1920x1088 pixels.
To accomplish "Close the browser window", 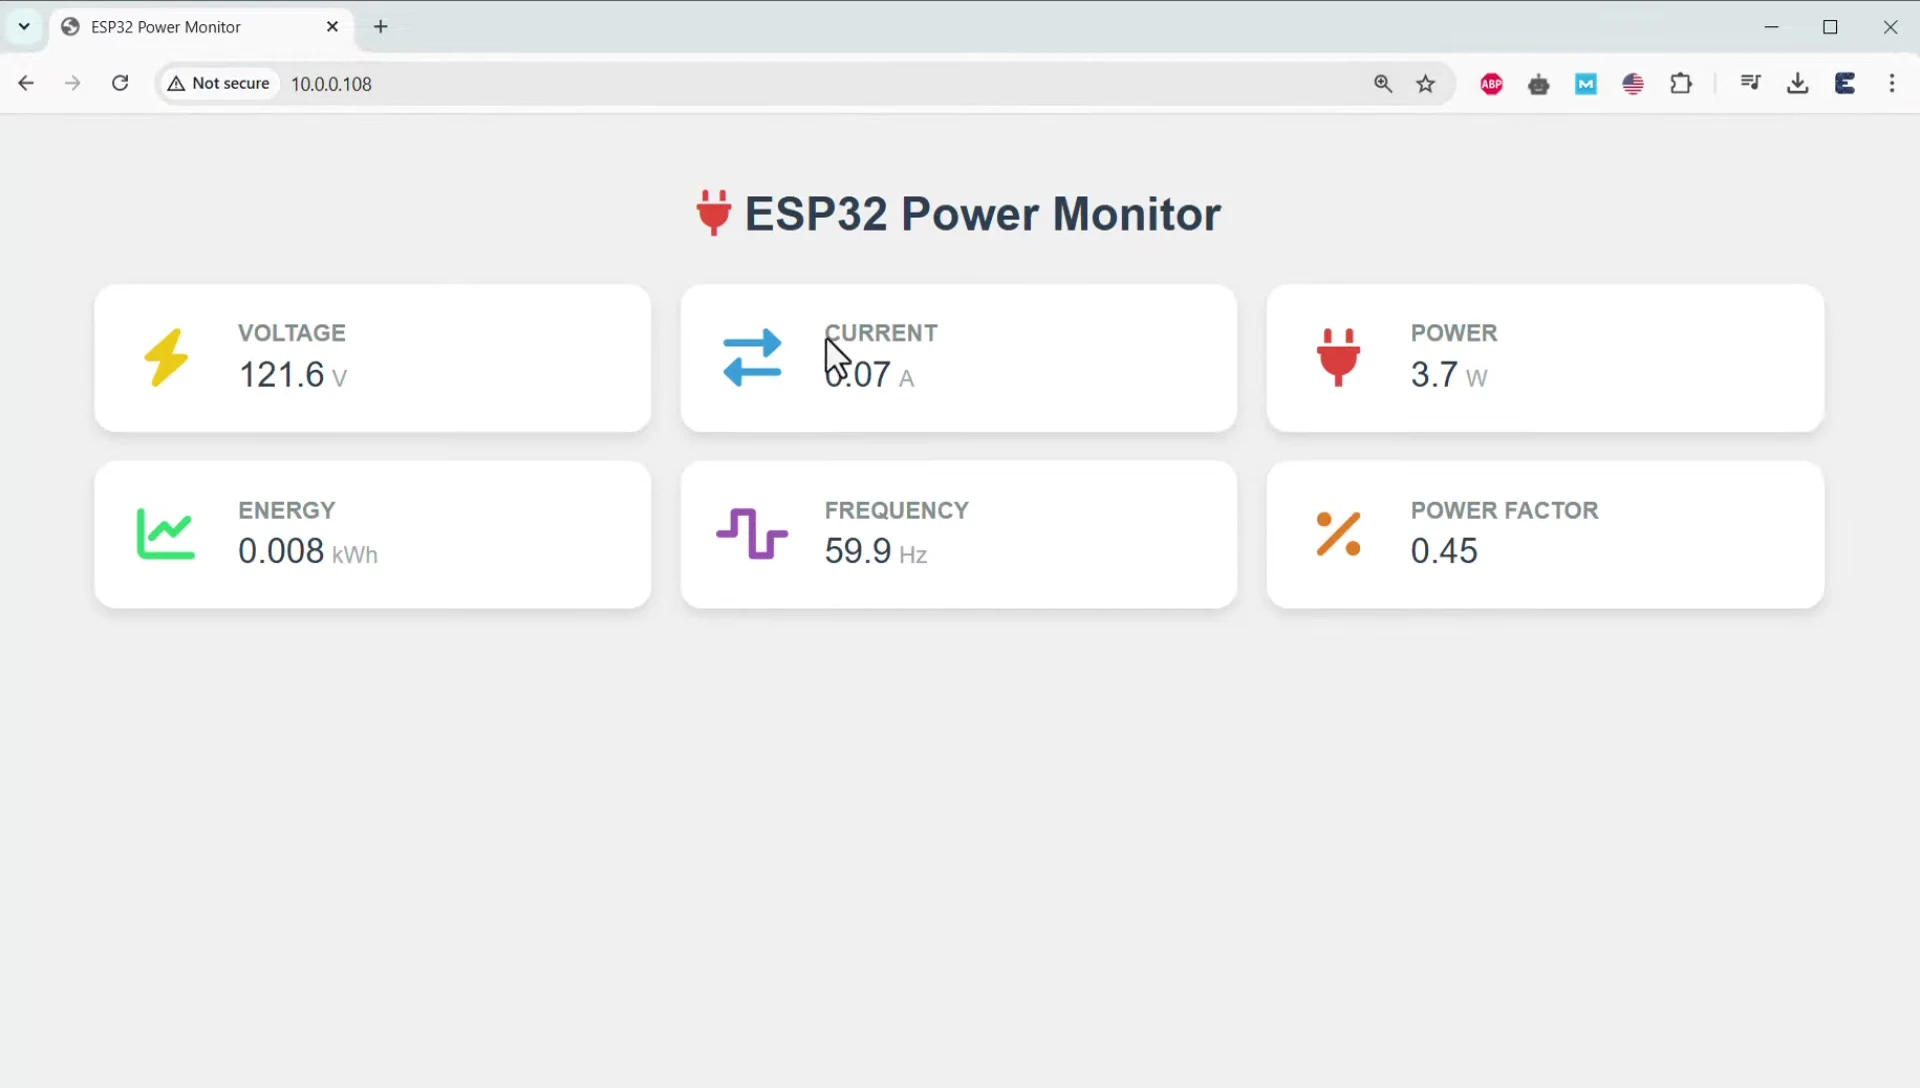I will 1890,27.
